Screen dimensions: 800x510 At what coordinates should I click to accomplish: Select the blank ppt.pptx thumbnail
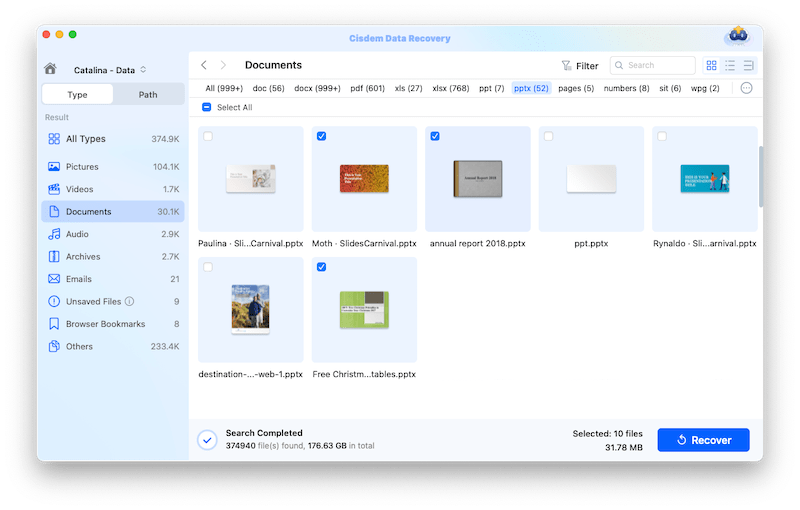(591, 179)
